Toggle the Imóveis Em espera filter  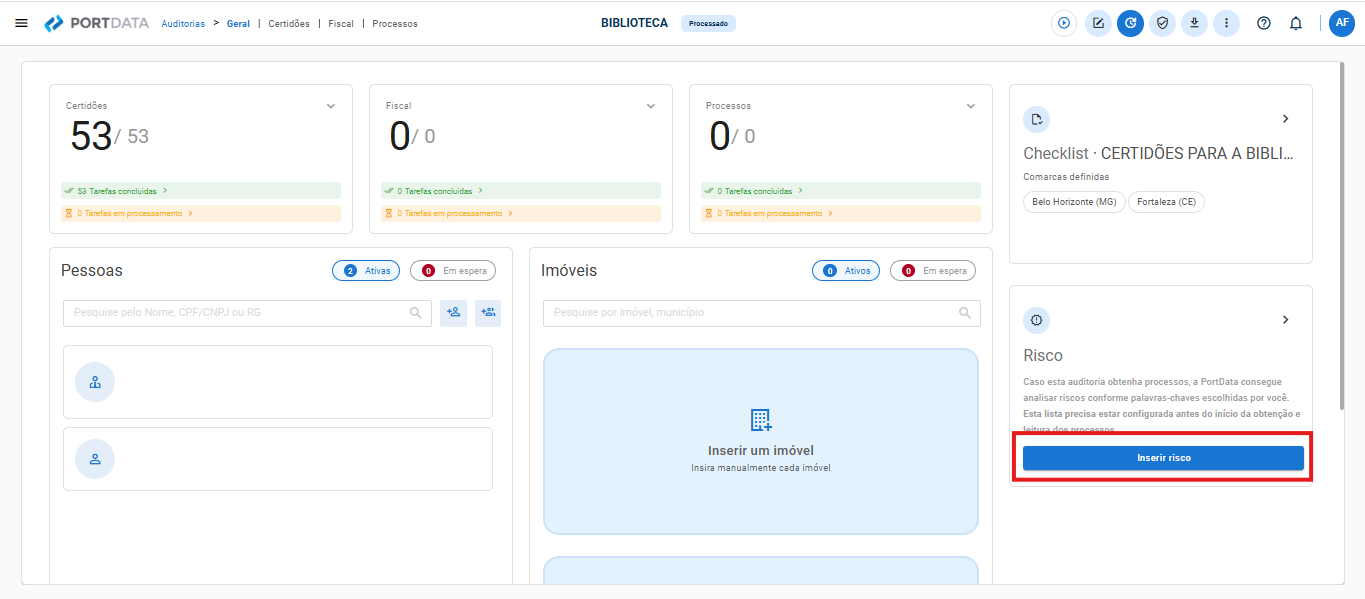pyautogui.click(x=933, y=270)
